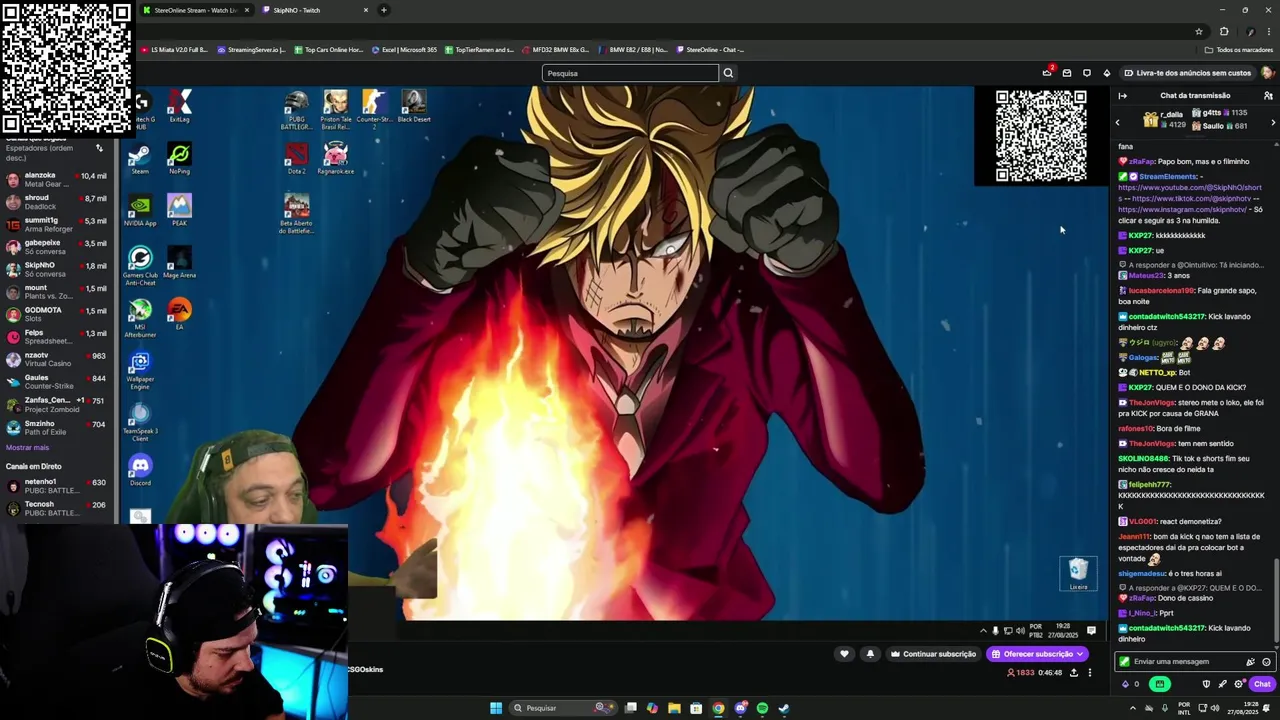The width and height of the screenshot is (1280, 720).
Task: Open ExitLag desktop shortcut
Action: click(x=179, y=107)
